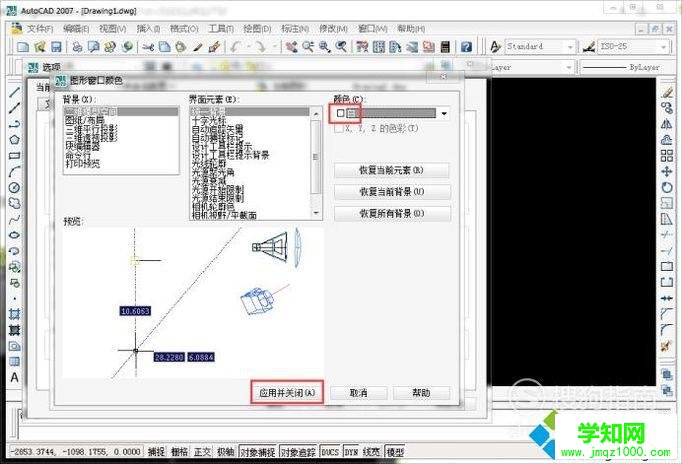Click the Pan Realtime icon
The width and height of the screenshot is (682, 464).
pyautogui.click(x=291, y=47)
